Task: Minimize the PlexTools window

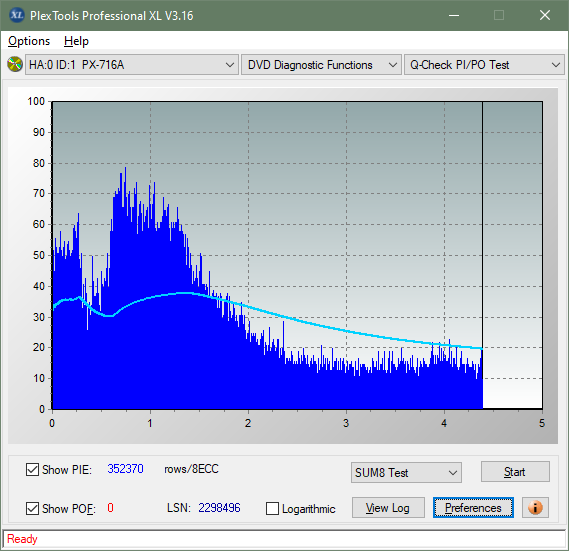Action: tap(454, 16)
